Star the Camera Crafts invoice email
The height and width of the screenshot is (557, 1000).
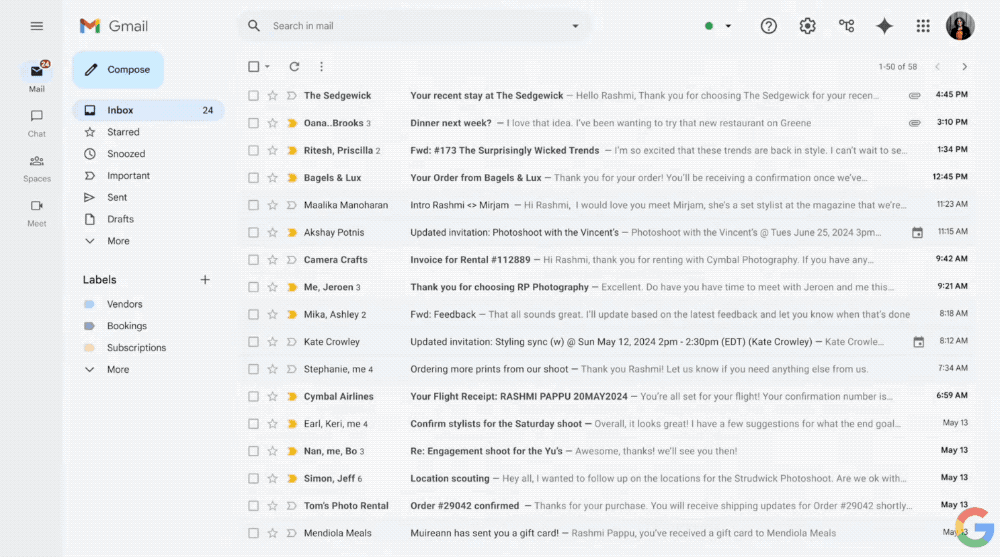coord(272,260)
